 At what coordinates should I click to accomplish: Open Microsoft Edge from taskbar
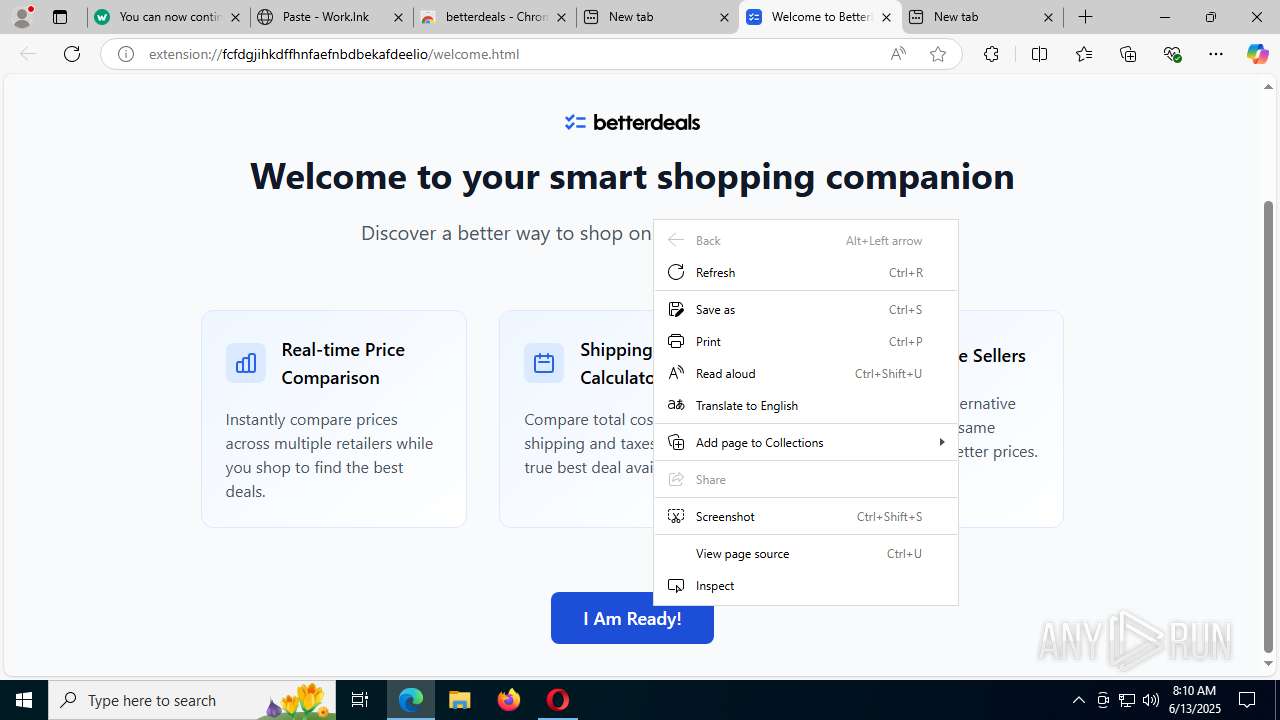pyautogui.click(x=411, y=700)
